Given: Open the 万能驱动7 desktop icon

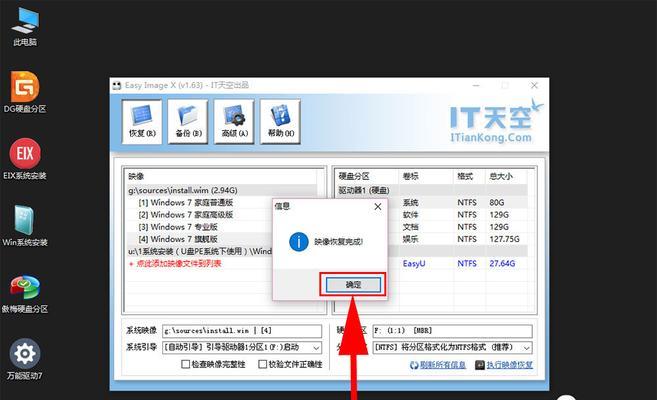Looking at the screenshot, I should click(x=25, y=359).
